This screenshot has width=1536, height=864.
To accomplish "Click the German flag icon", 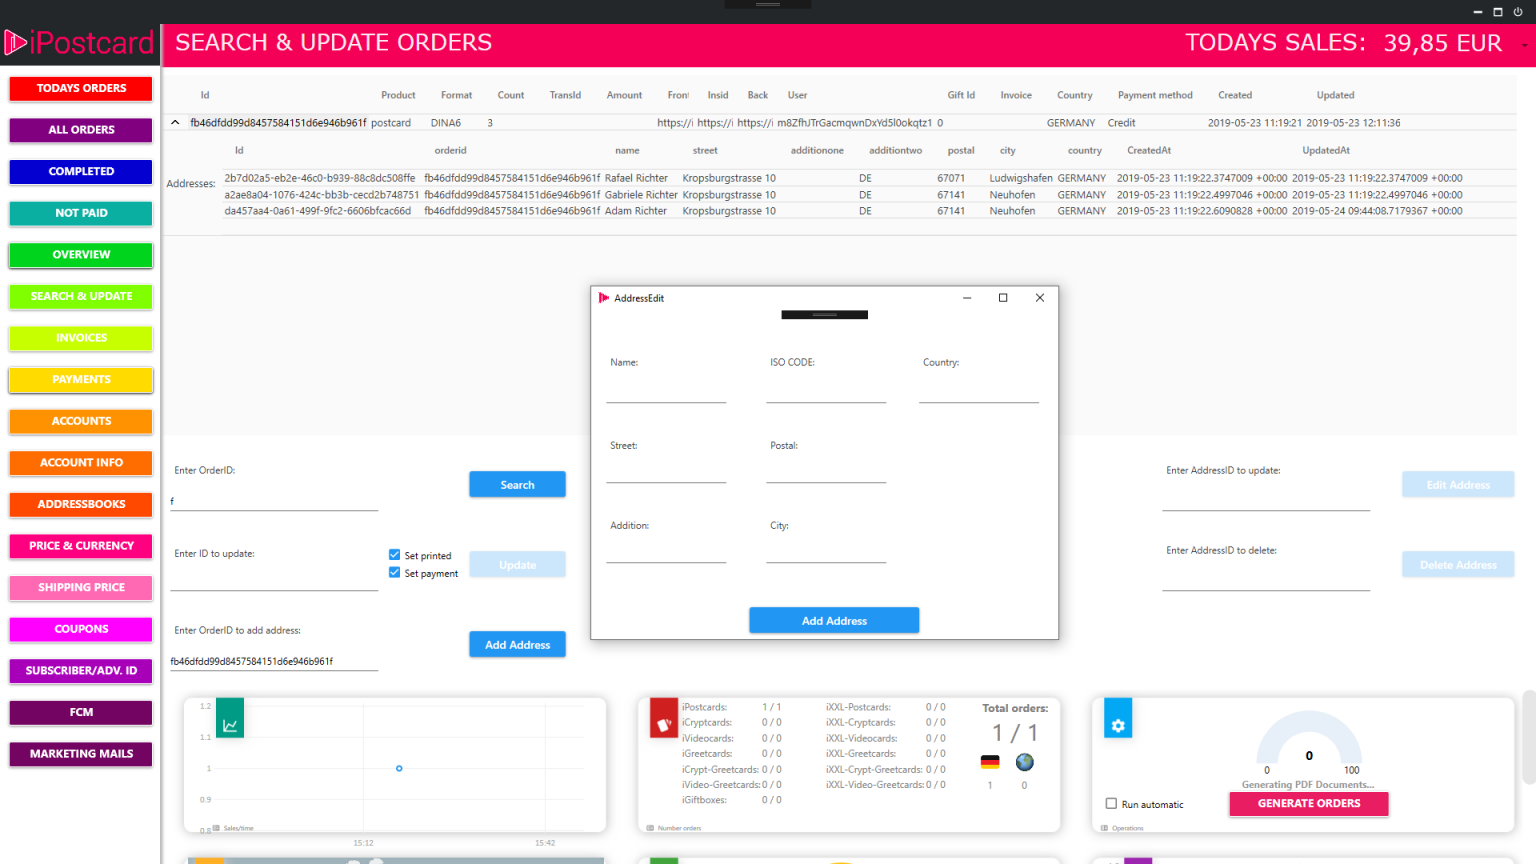I will 990,762.
